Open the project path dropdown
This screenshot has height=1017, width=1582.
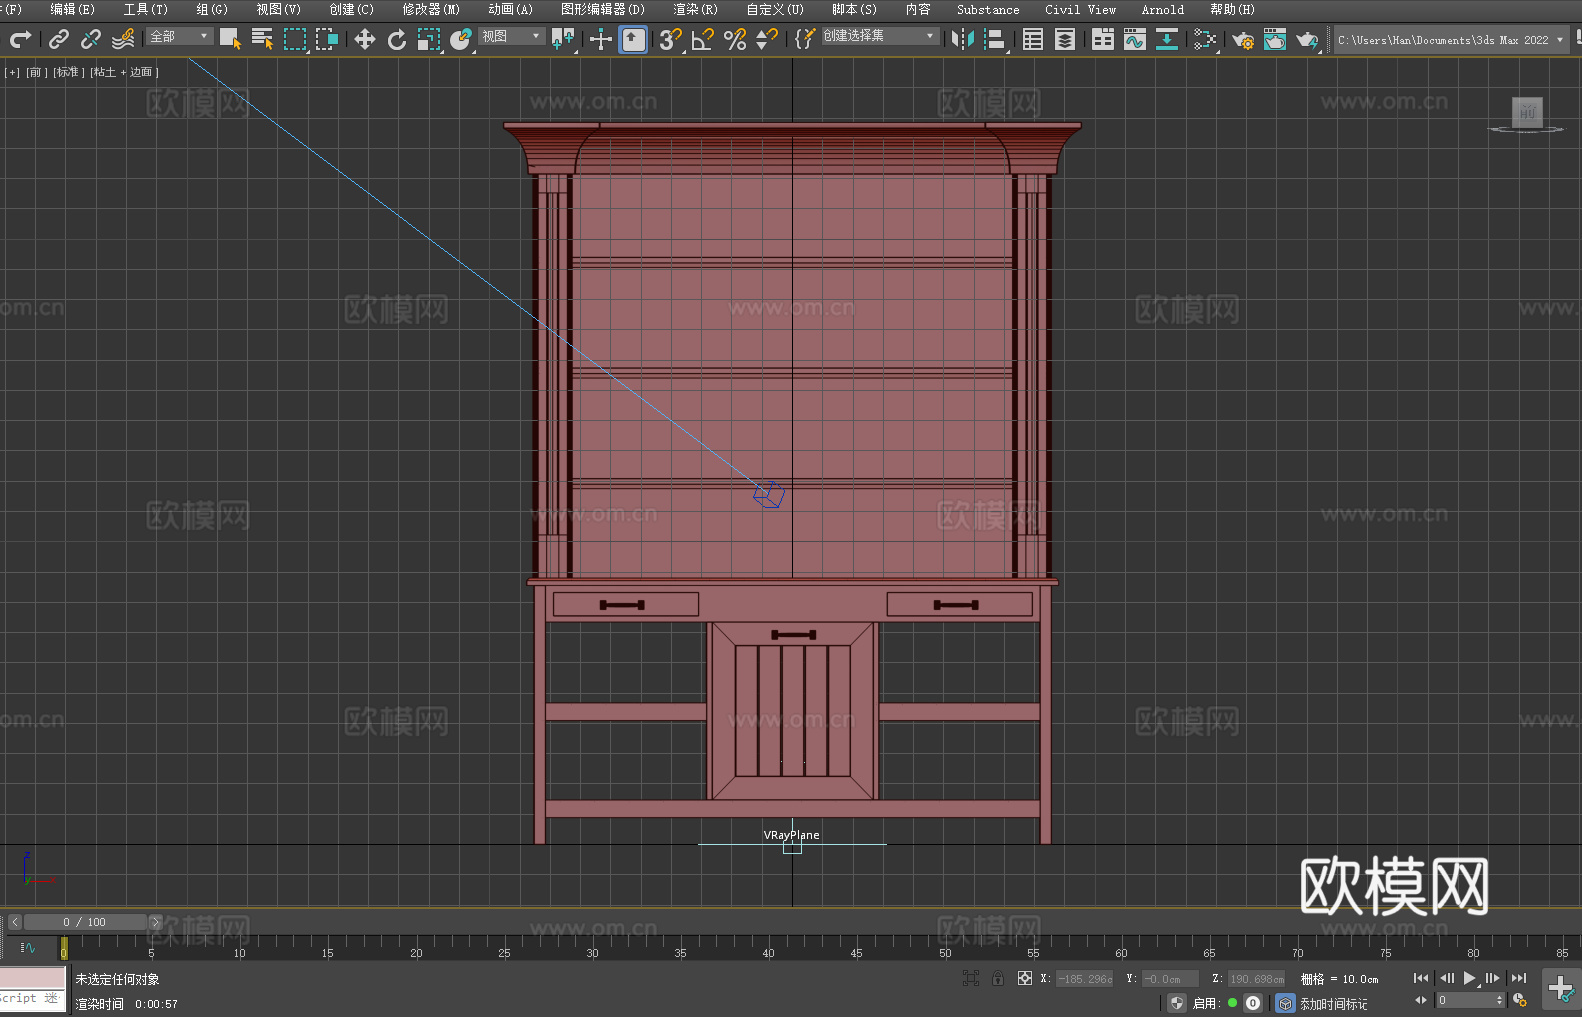tap(1450, 40)
